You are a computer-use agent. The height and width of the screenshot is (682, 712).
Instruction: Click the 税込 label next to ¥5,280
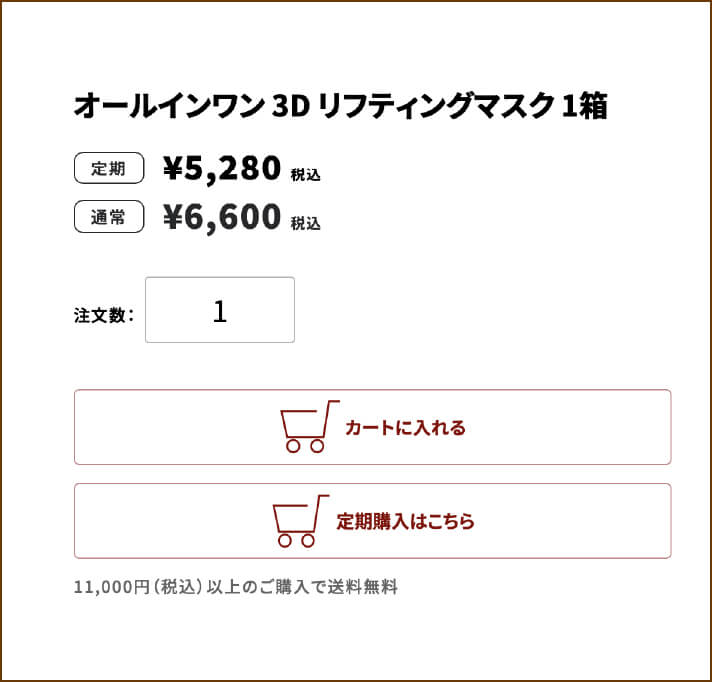(305, 176)
